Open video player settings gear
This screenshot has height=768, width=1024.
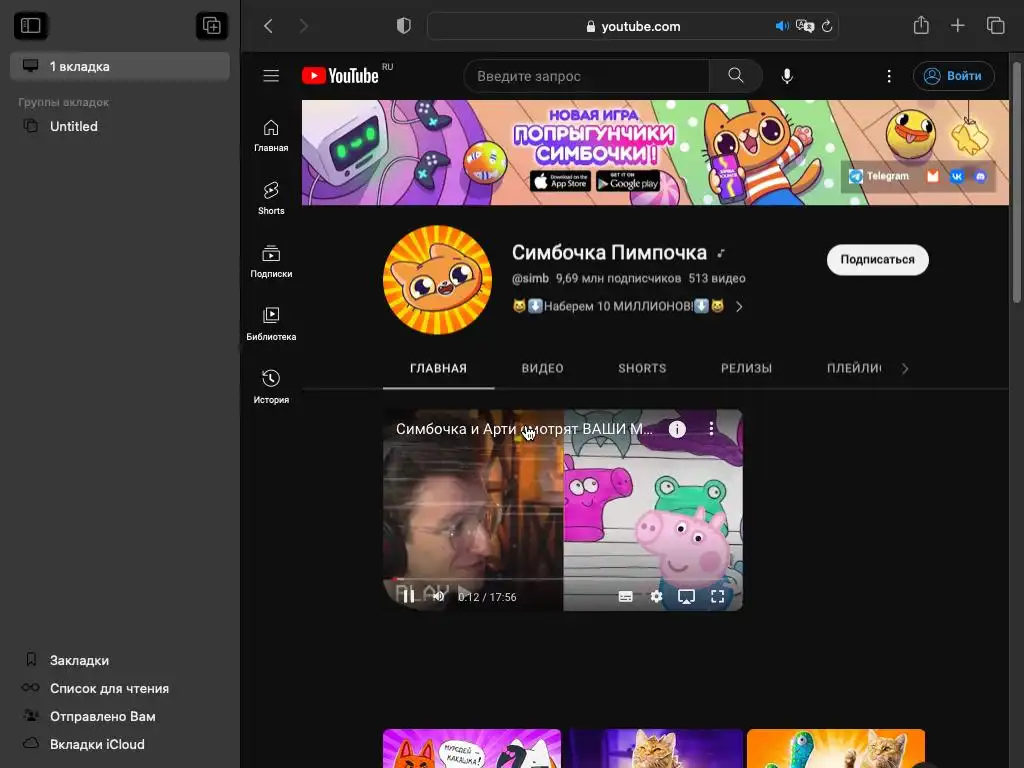[x=656, y=596]
